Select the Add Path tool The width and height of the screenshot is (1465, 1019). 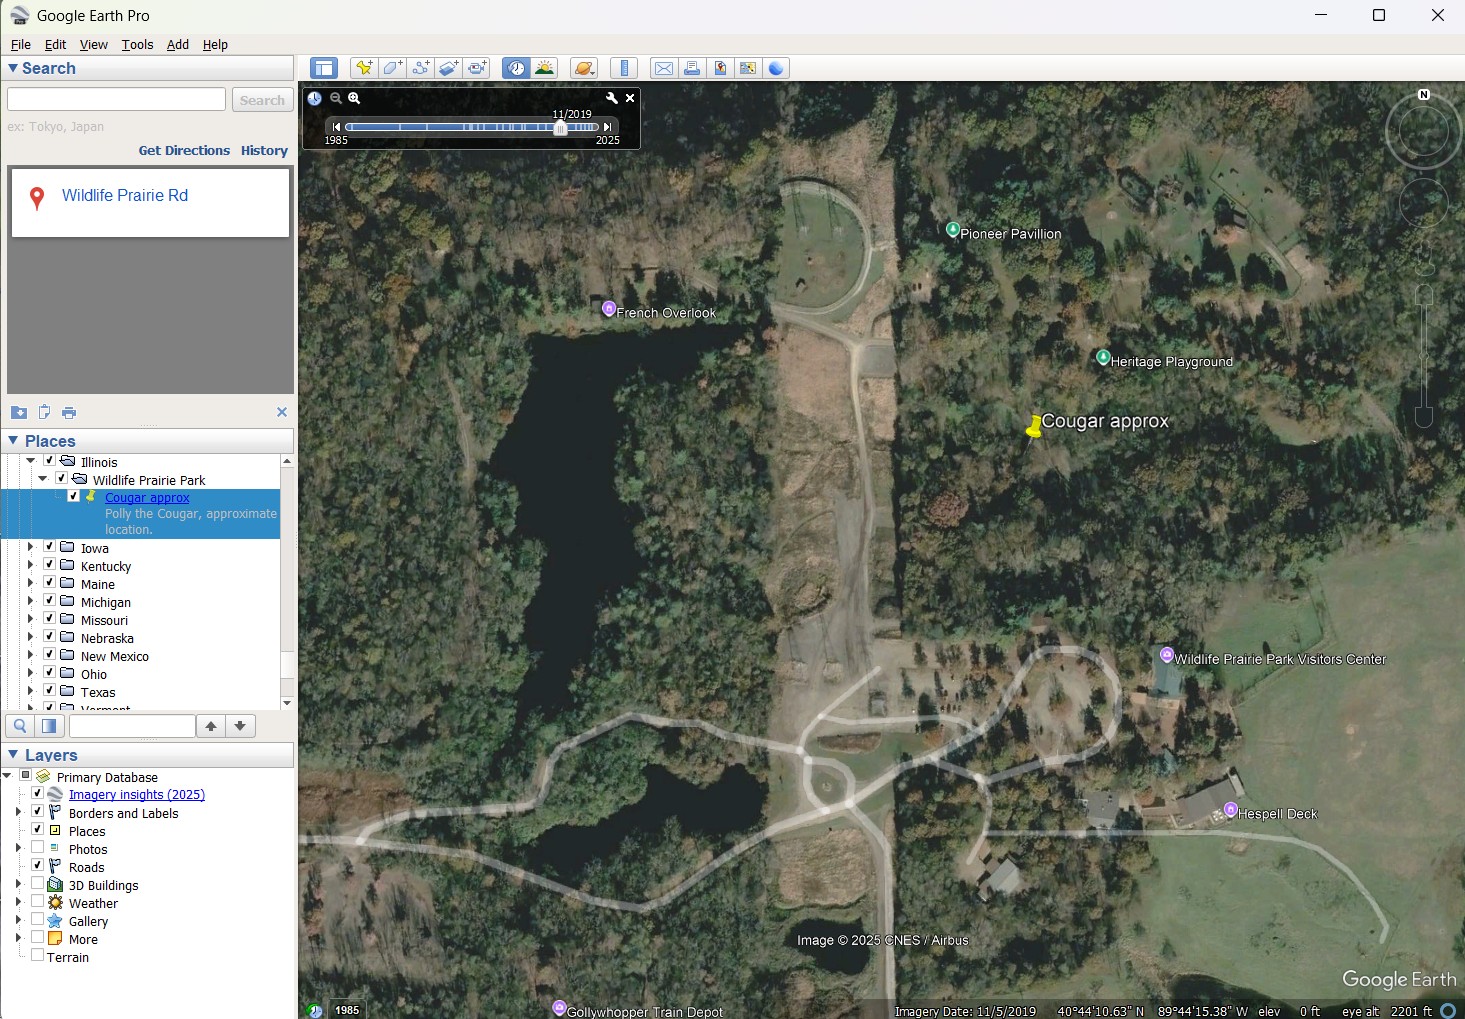click(x=421, y=68)
